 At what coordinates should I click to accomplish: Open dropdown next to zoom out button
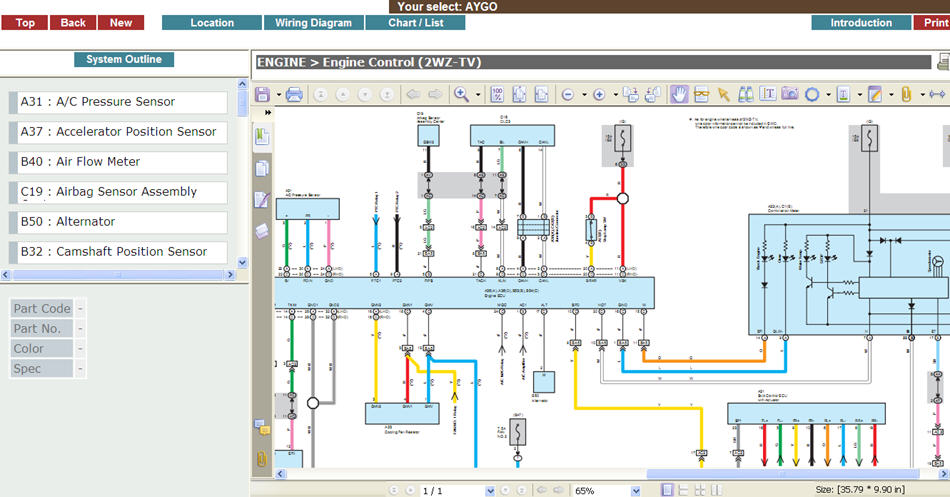coord(584,95)
